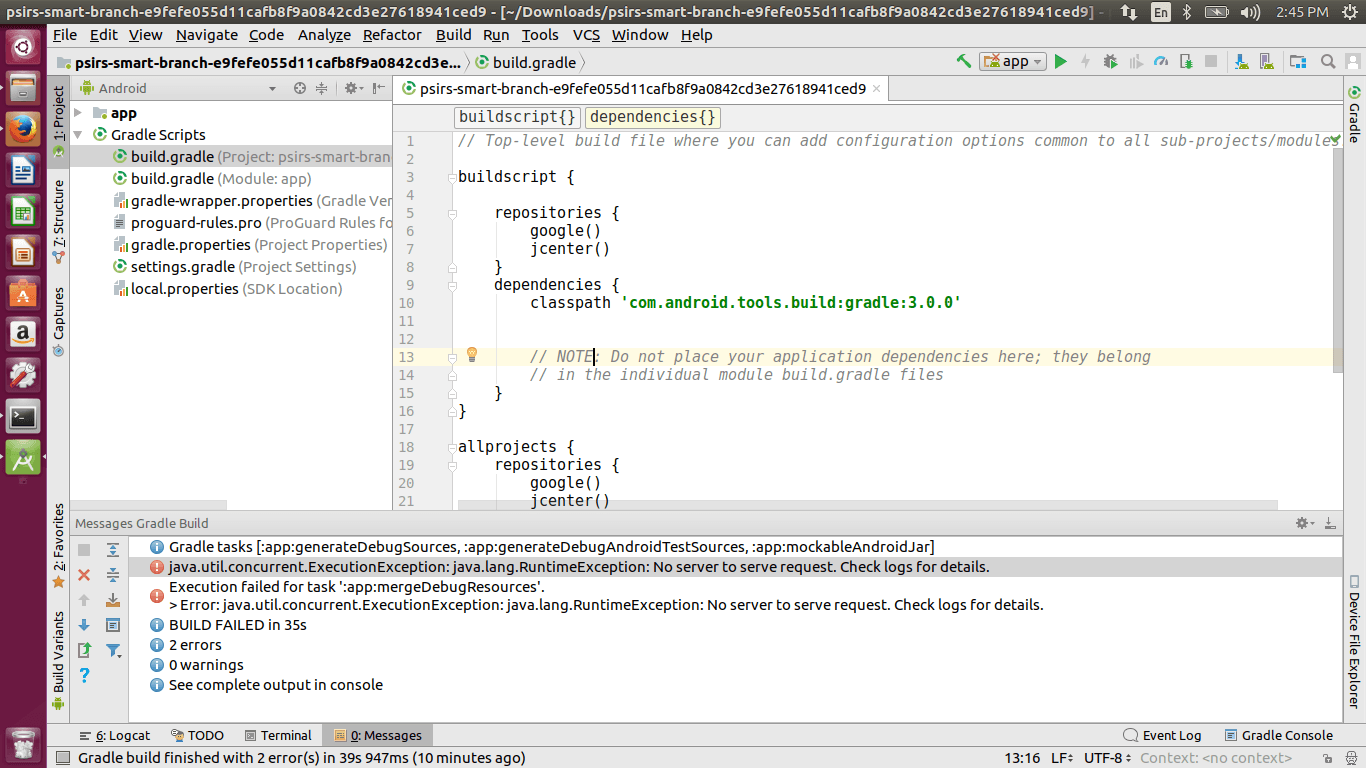
Task: Toggle Show Console Output icon in Messages
Action: point(113,625)
